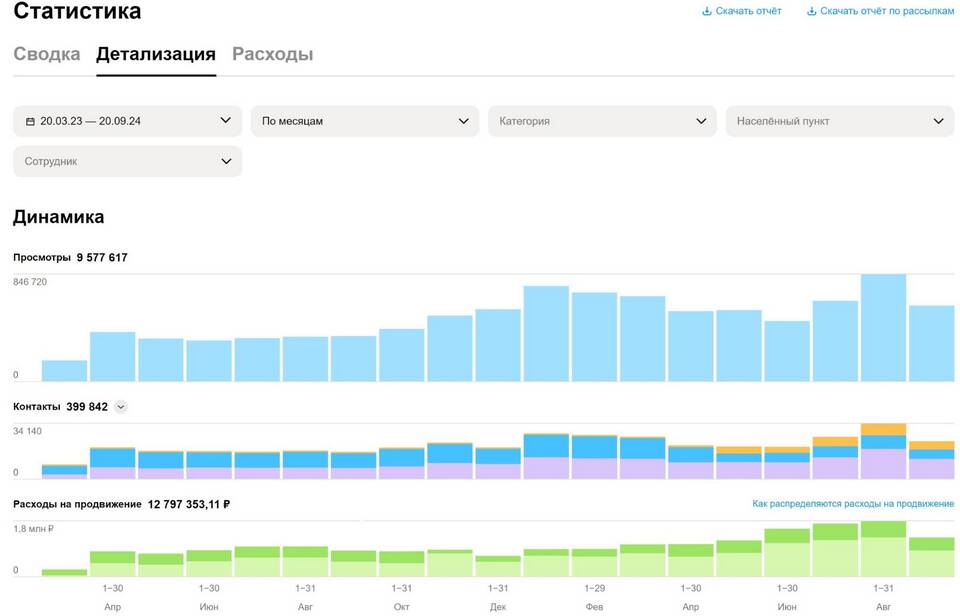The image size is (960, 616).
Task: Click the download icon beside Скачать отчёт
Action: [707, 12]
